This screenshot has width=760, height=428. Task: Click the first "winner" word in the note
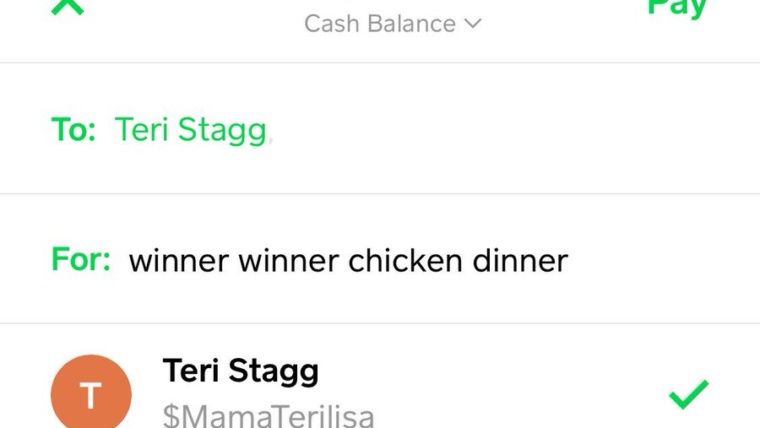coord(179,261)
